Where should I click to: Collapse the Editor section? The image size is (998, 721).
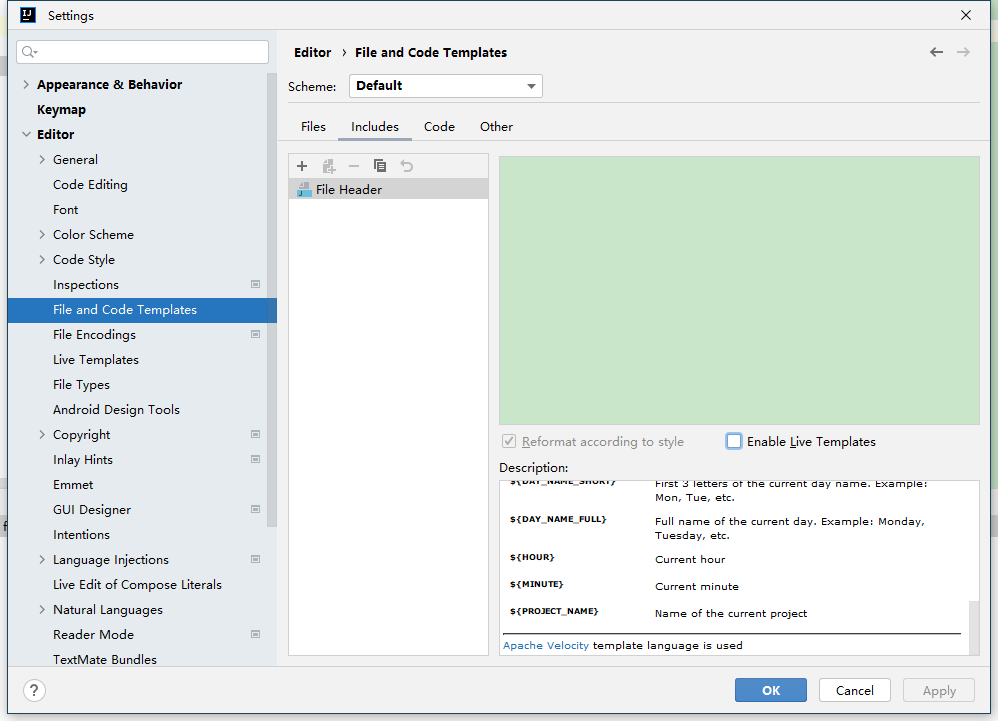(26, 134)
